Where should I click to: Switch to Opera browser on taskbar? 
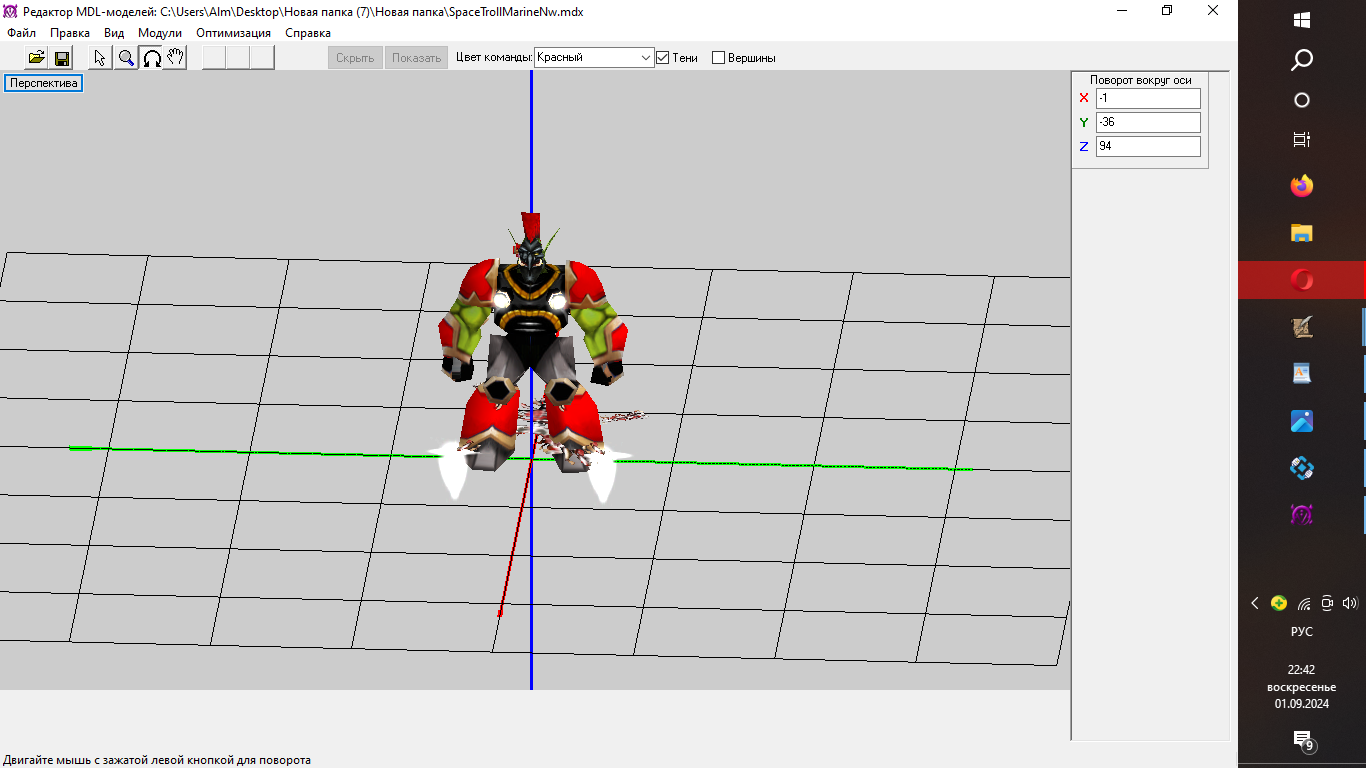pyautogui.click(x=1302, y=280)
